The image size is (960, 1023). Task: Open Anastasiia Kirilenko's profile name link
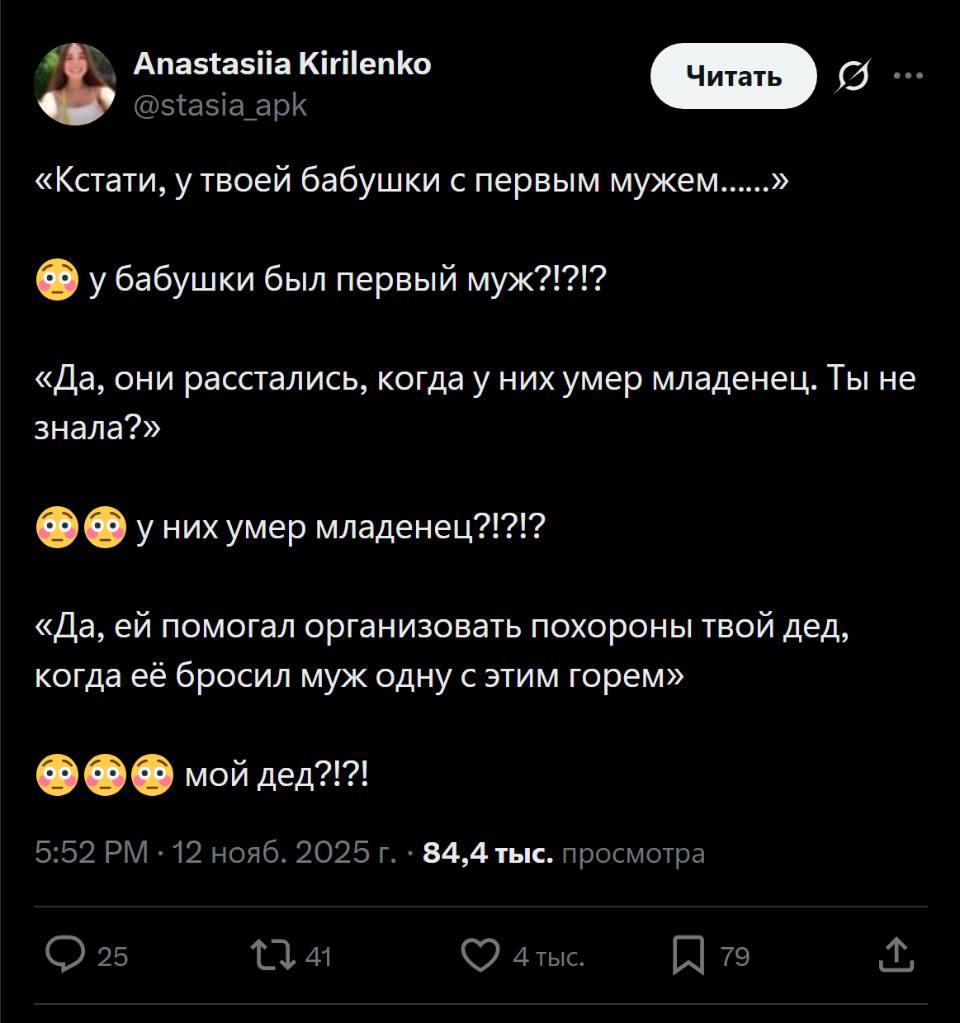[x=283, y=63]
